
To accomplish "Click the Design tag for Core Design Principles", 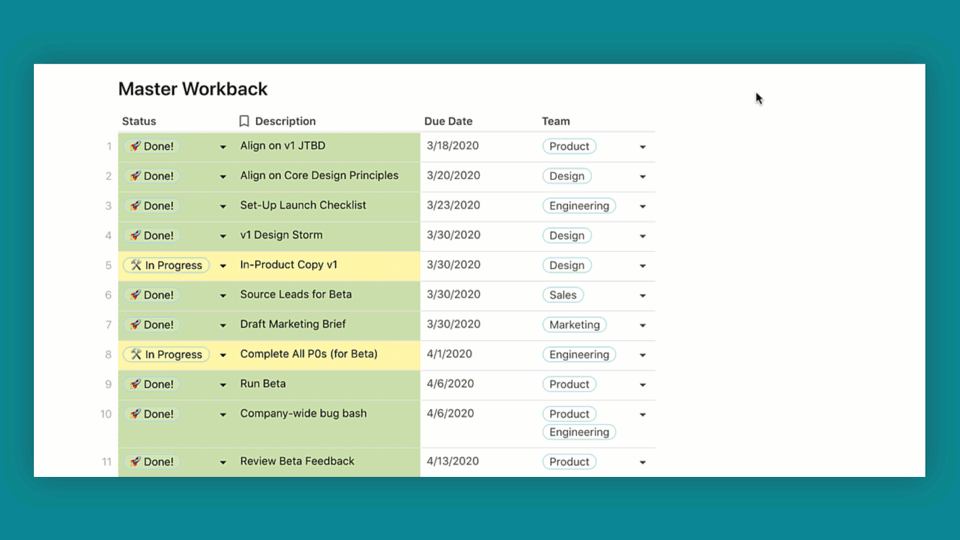I will pyautogui.click(x=567, y=176).
